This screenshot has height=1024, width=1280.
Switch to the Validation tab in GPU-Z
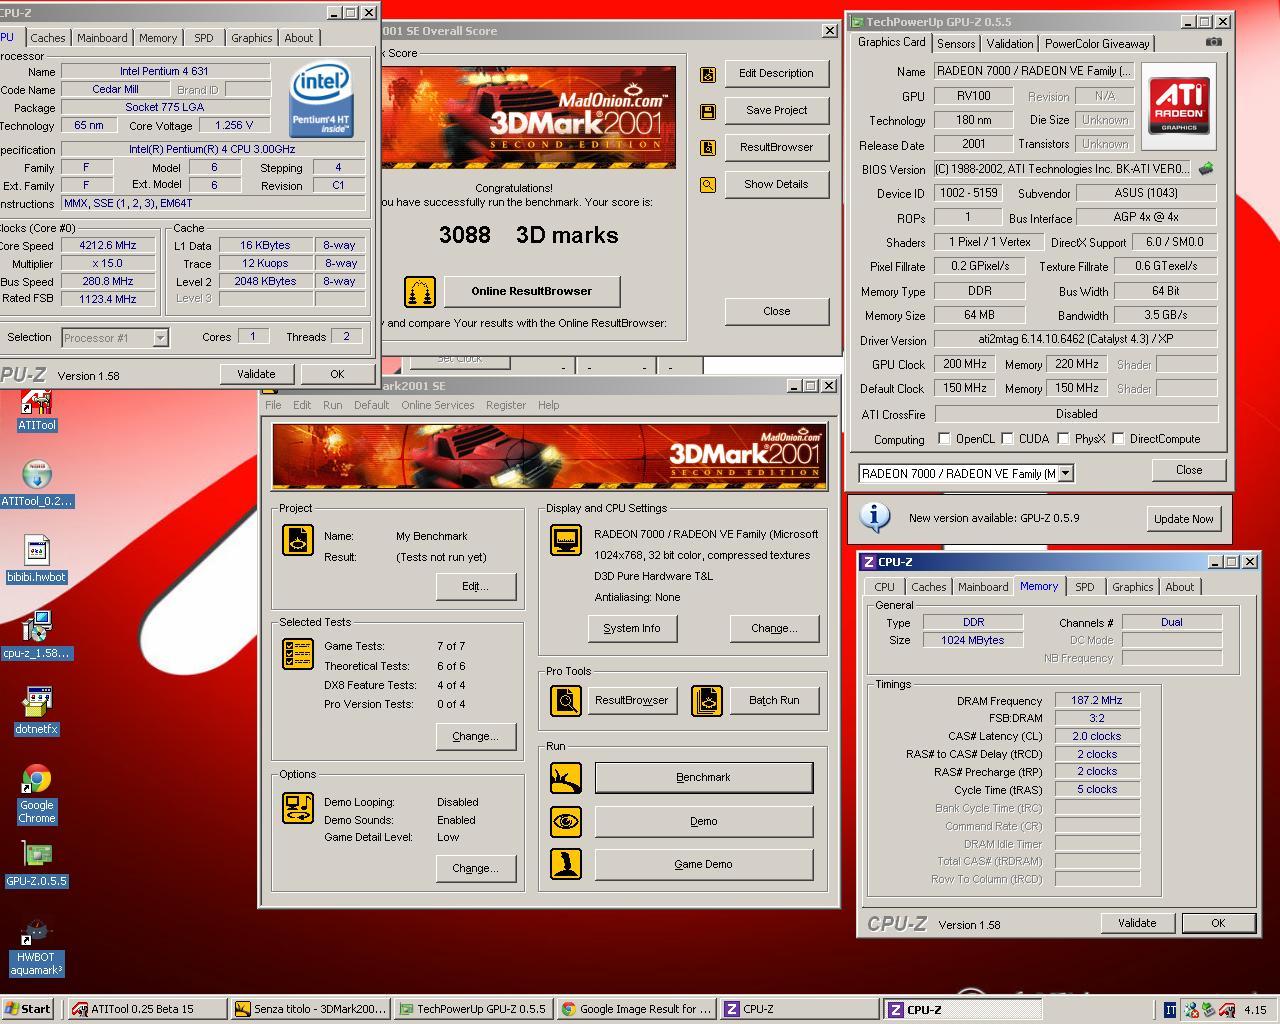(x=1010, y=44)
